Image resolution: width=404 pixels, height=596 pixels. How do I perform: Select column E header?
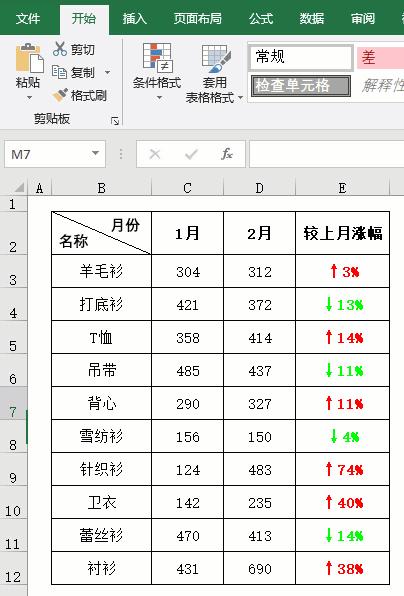tap(342, 188)
